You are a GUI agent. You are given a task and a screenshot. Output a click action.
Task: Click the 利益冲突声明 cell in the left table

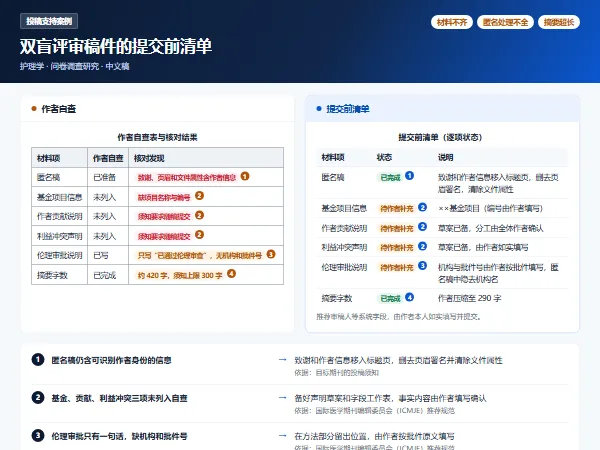59,236
